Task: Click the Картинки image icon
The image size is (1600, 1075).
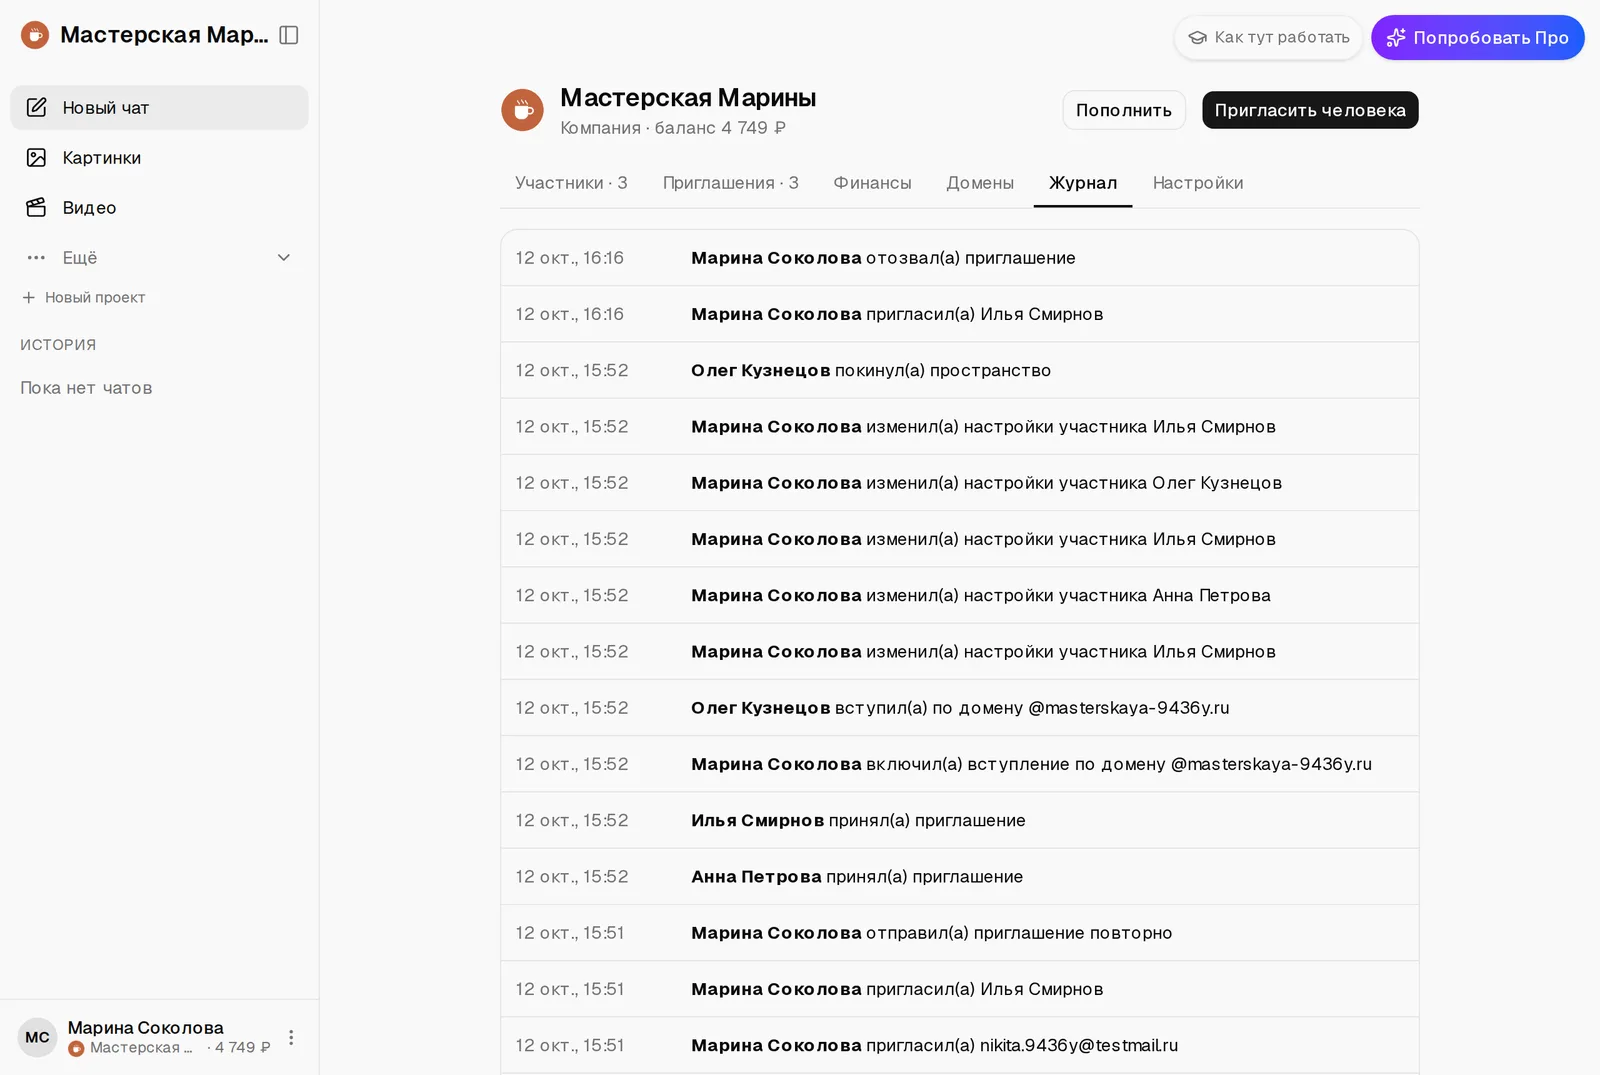Action: point(37,157)
